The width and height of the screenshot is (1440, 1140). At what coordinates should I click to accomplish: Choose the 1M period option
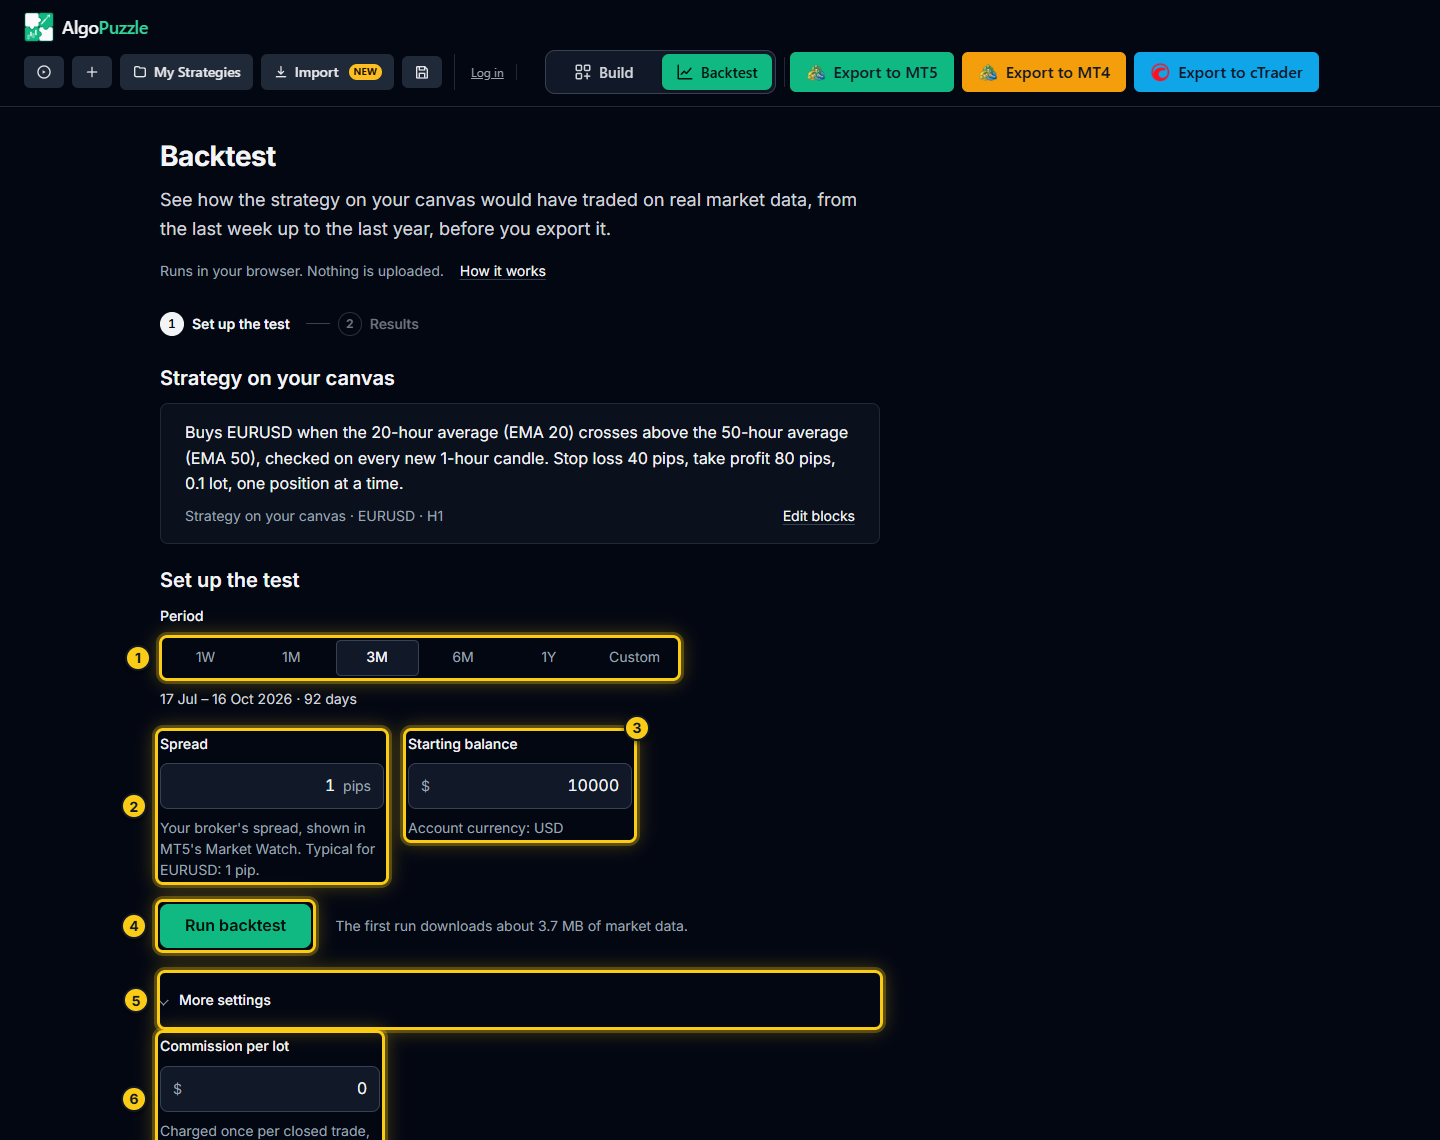click(x=291, y=657)
